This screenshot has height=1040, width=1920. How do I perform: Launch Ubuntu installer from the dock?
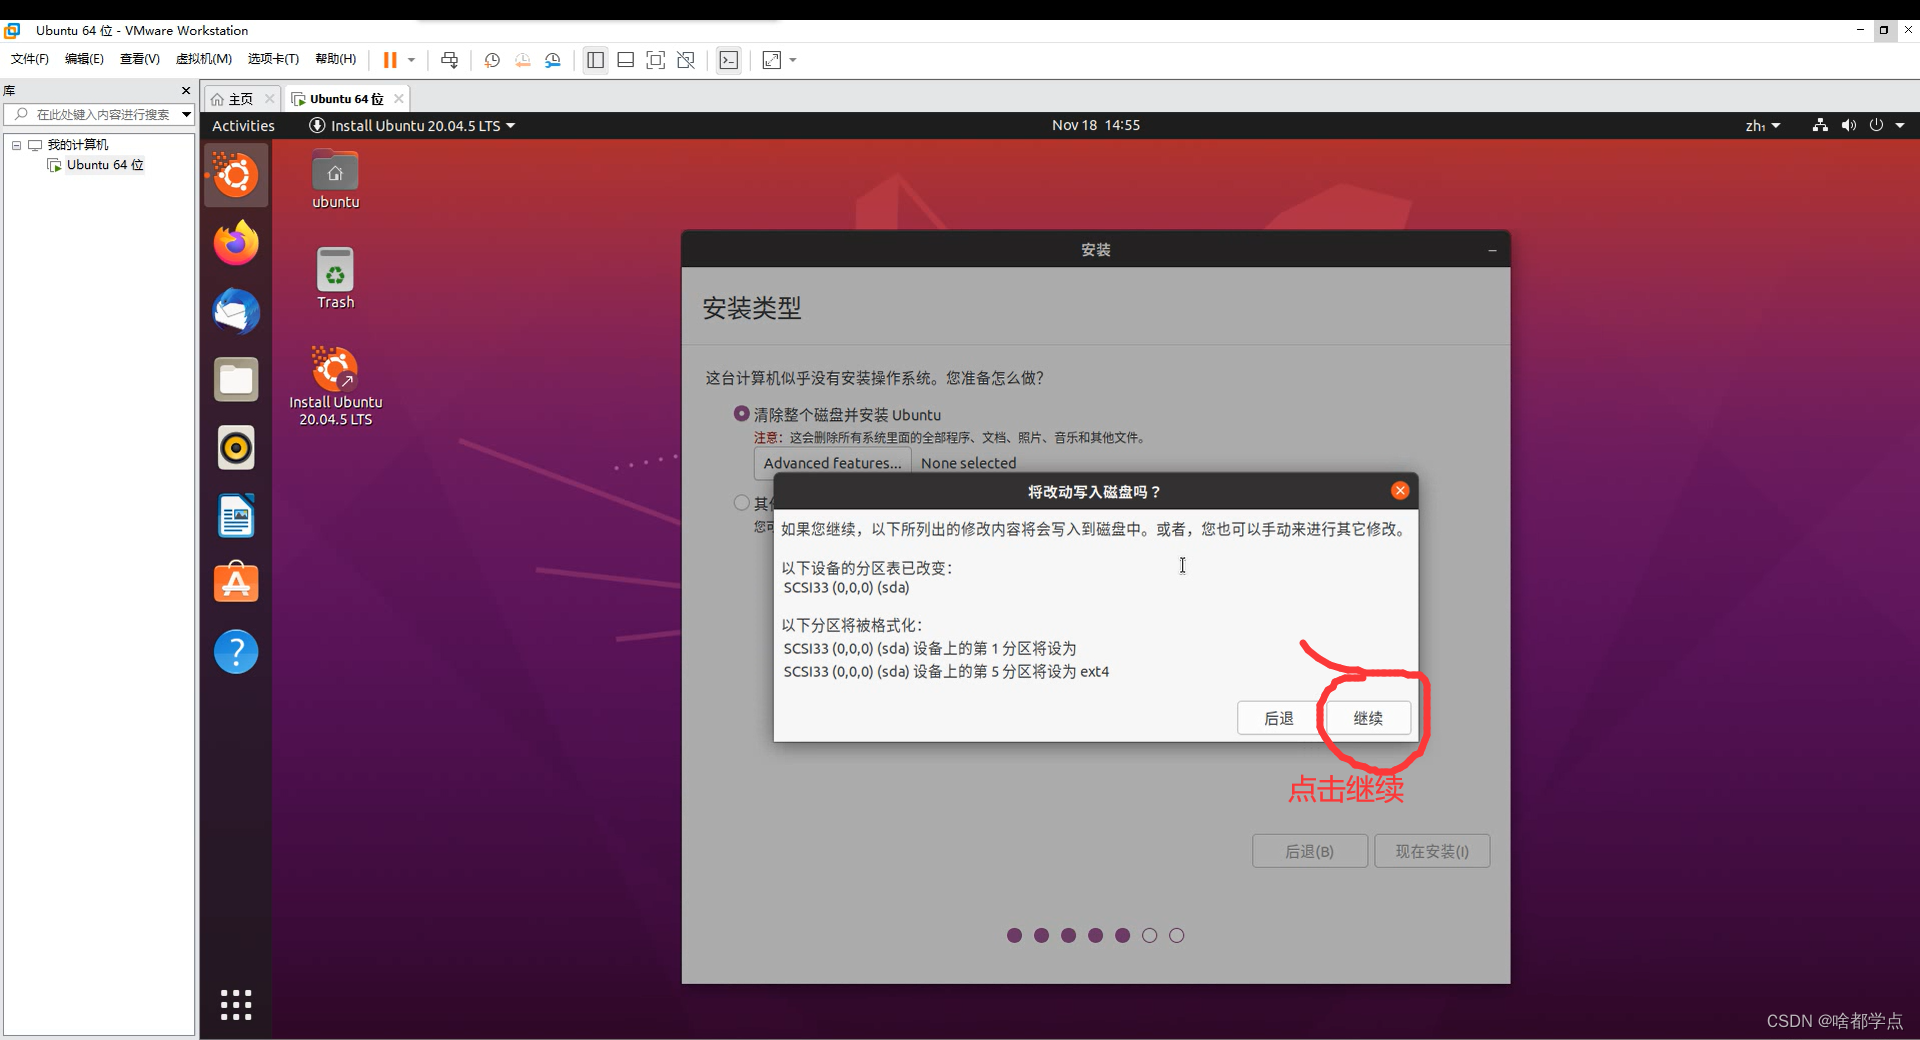(x=236, y=176)
